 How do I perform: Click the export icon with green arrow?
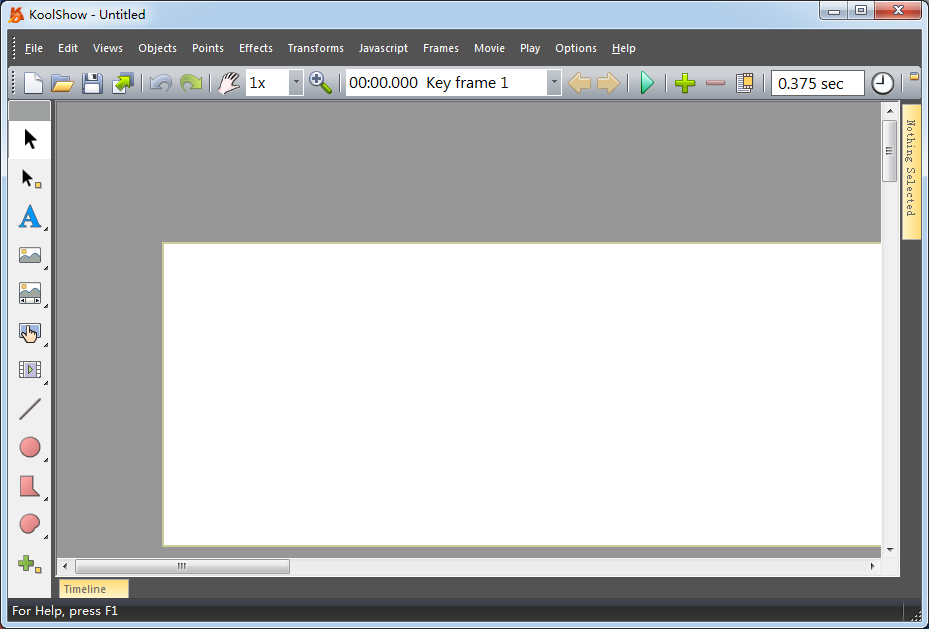(x=123, y=83)
